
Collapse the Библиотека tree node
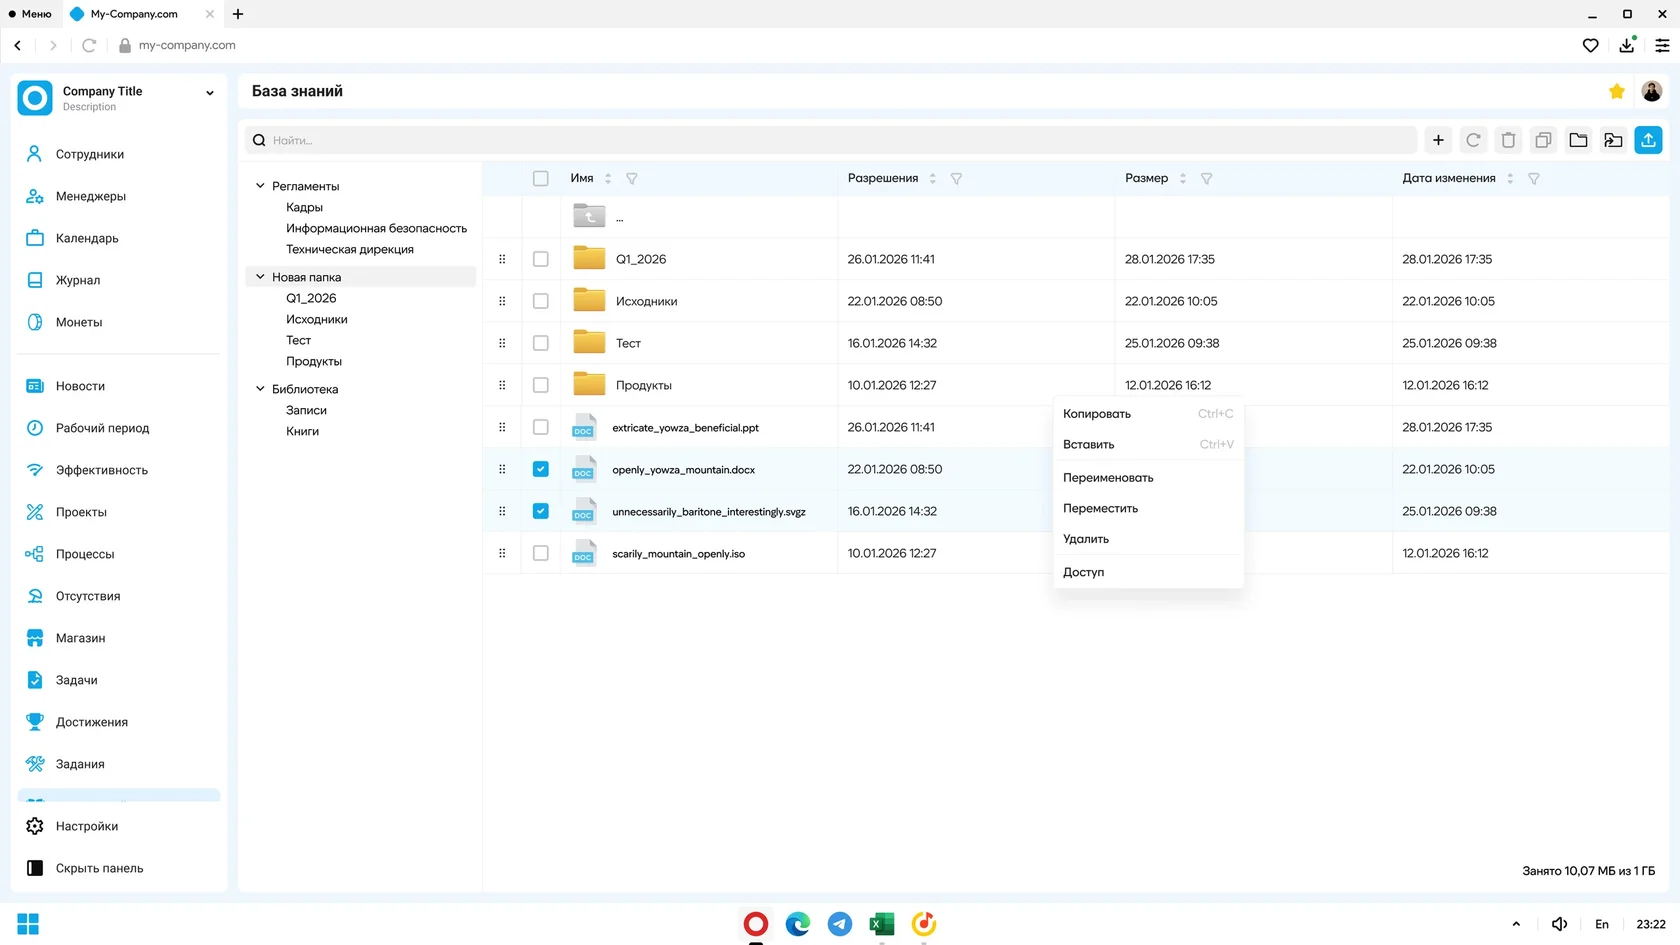(260, 389)
